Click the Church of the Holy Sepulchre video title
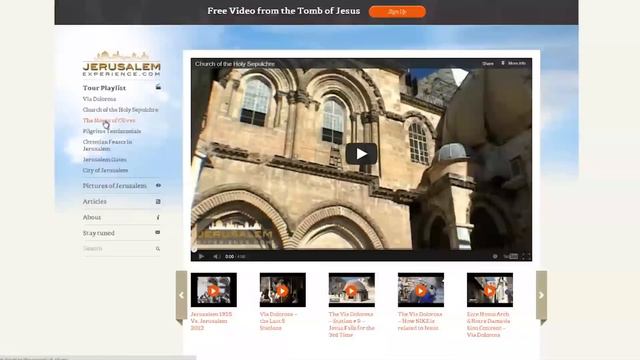This screenshot has width=640, height=360. 235,64
